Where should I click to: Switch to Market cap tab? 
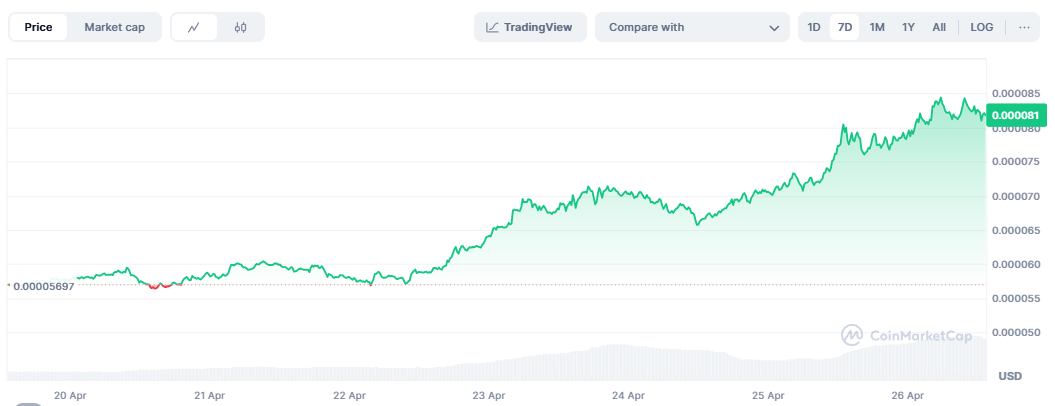pos(114,27)
